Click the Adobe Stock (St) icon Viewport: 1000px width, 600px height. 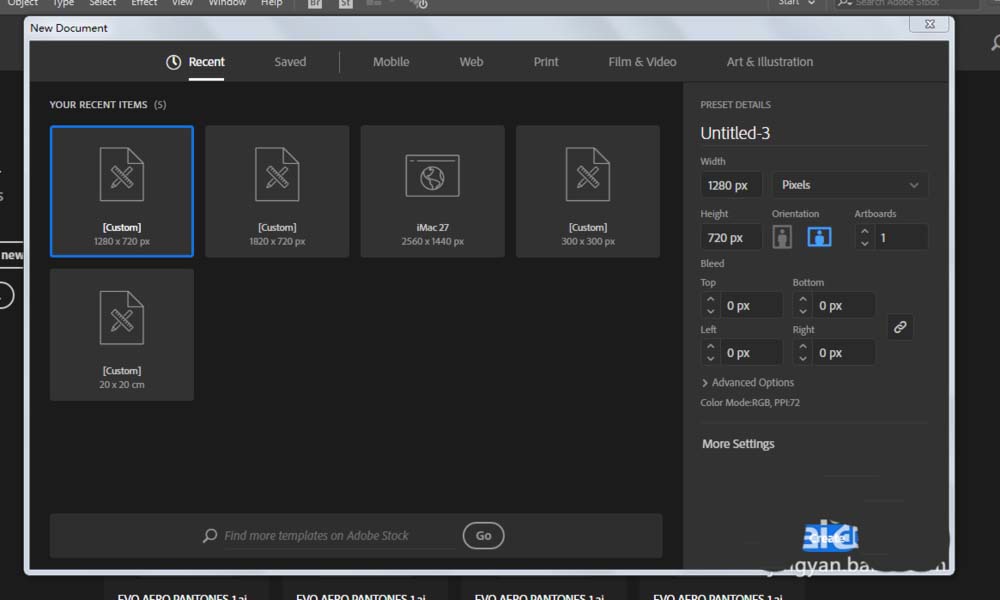tap(345, 4)
